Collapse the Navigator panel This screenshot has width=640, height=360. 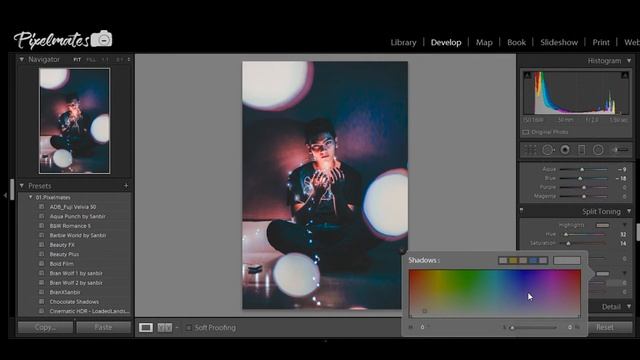(x=22, y=60)
